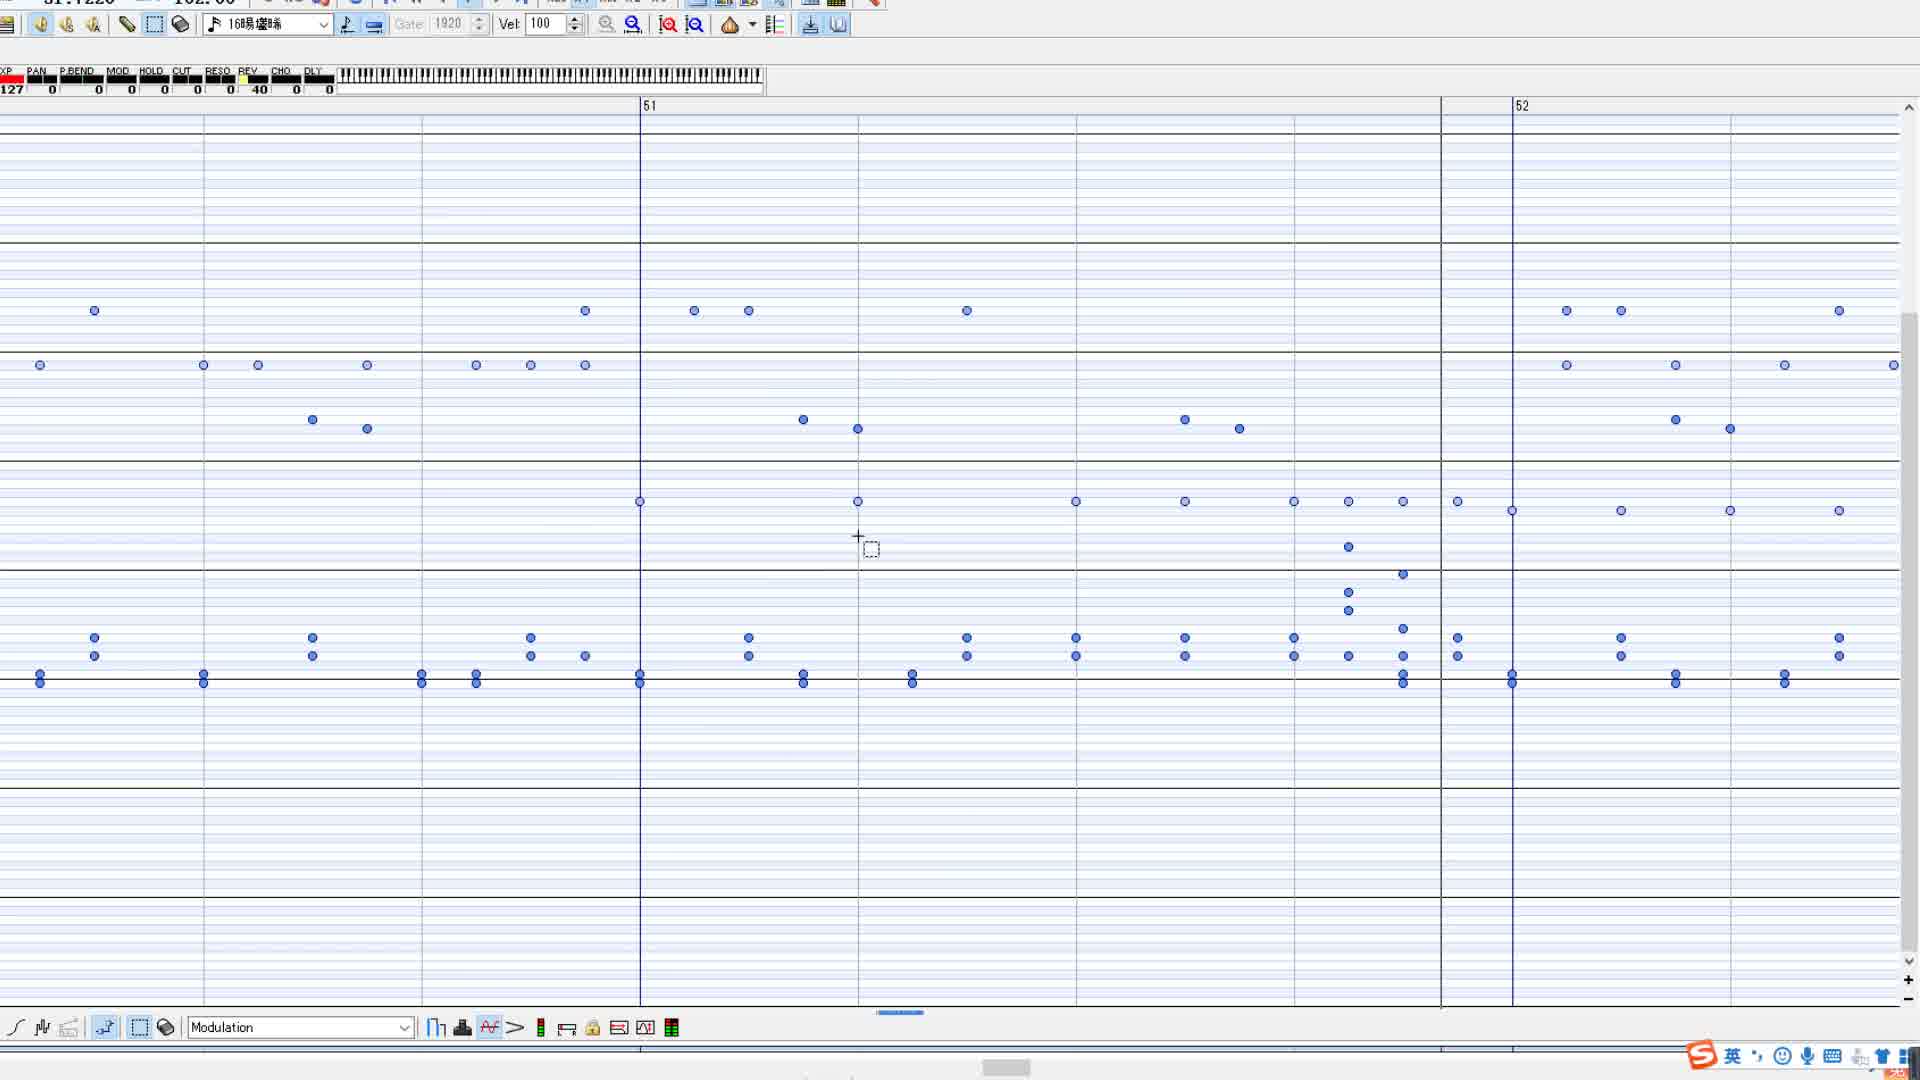Select the random waveform draw tool

coord(42,1027)
